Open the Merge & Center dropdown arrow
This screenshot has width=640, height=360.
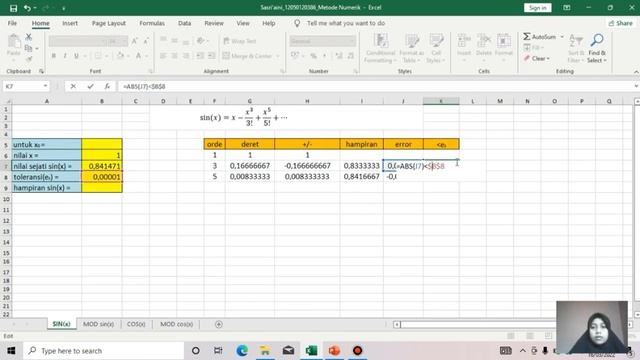278,56
